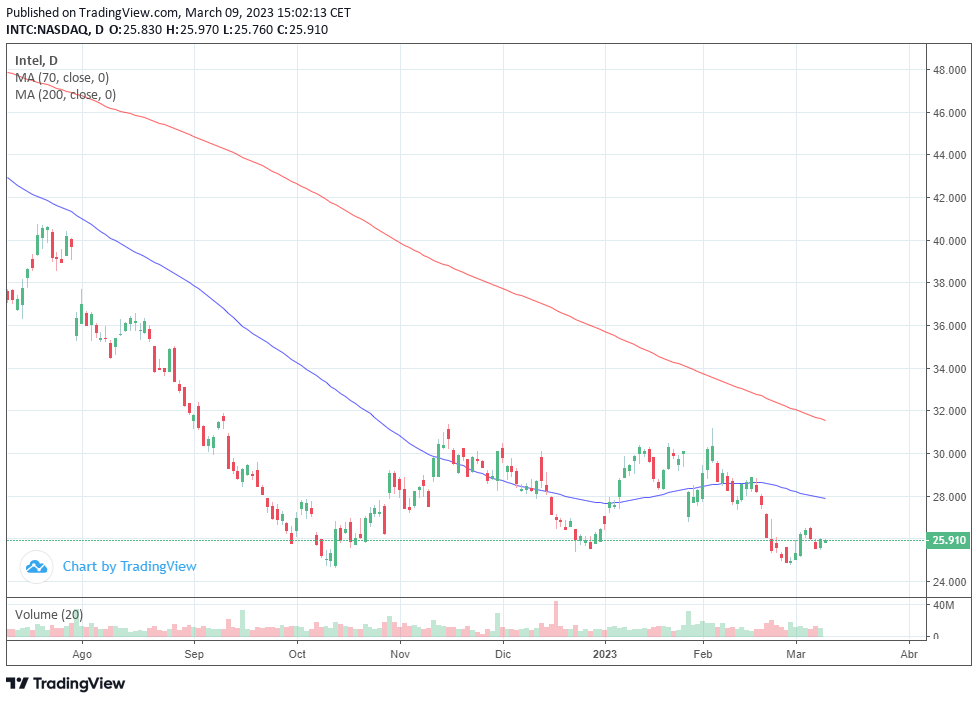Image resolution: width=978 pixels, height=702 pixels.
Task: Click the 34.000 price axis label
Action: click(949, 369)
